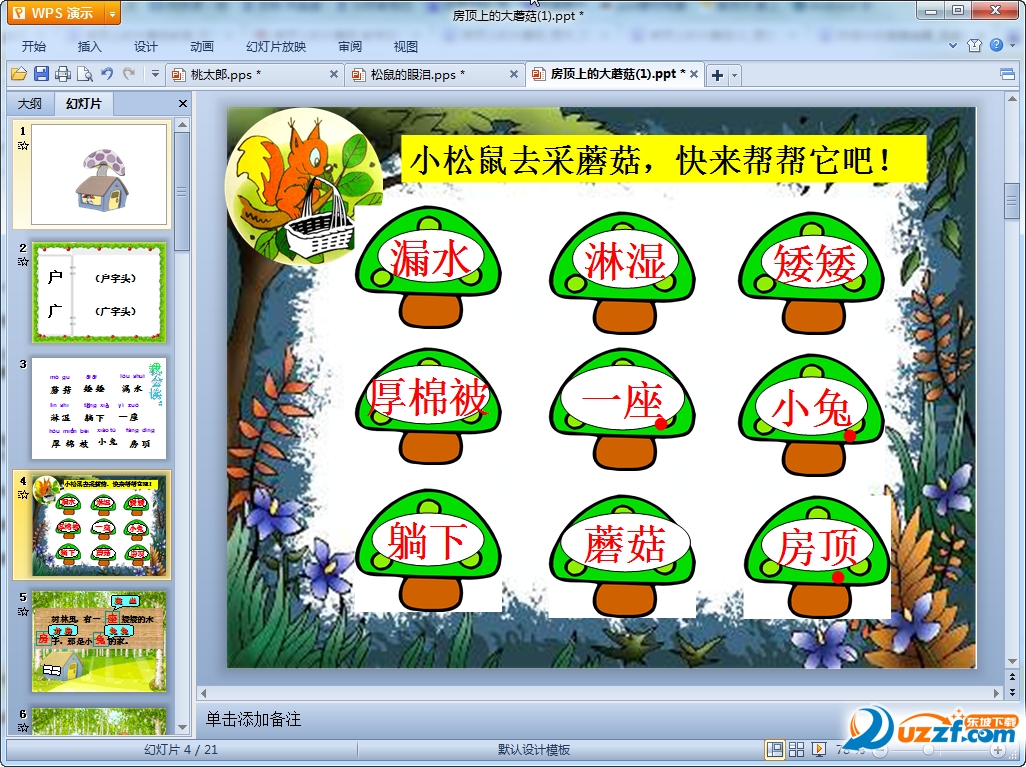Click the 房顶 mushroom on the slide

click(817, 556)
